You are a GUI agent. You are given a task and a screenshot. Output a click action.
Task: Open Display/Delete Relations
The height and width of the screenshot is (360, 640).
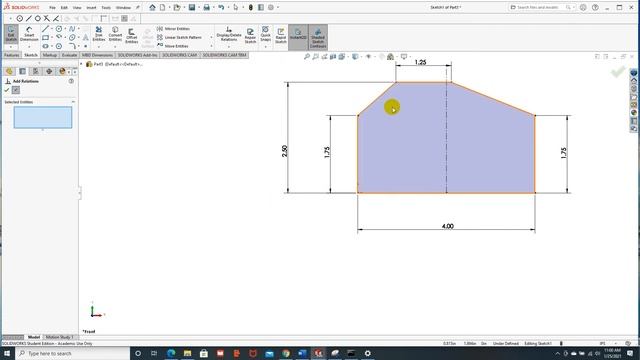(x=229, y=34)
